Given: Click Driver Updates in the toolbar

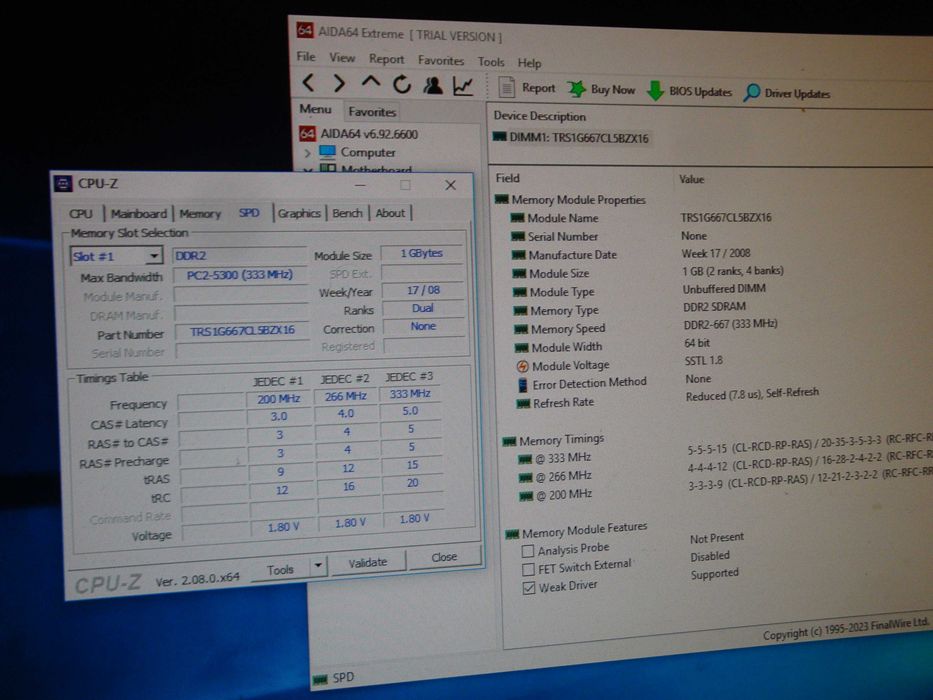Looking at the screenshot, I should [786, 93].
